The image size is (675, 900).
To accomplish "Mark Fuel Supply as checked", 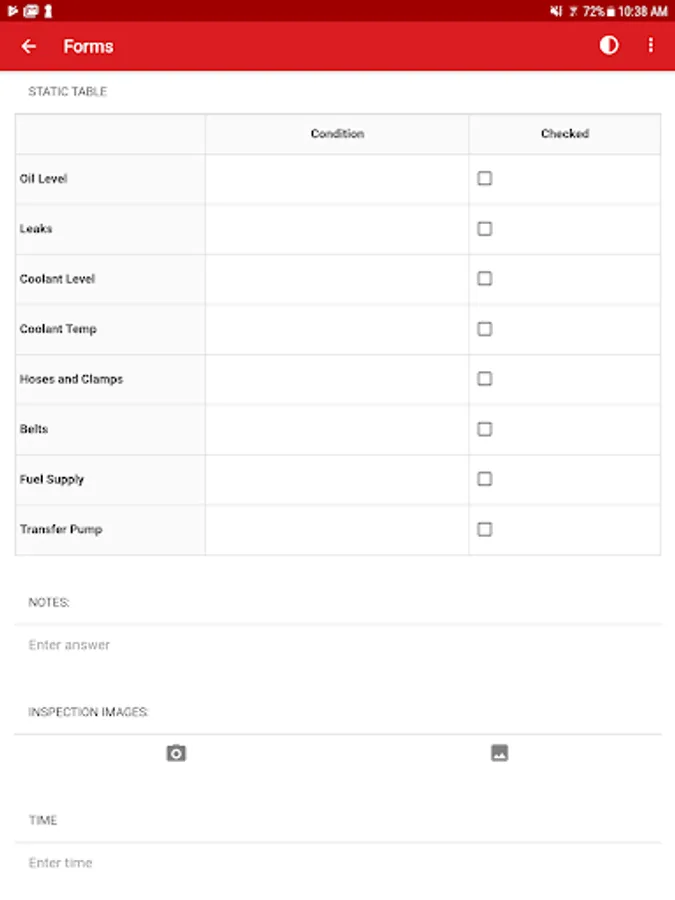I will pyautogui.click(x=485, y=479).
